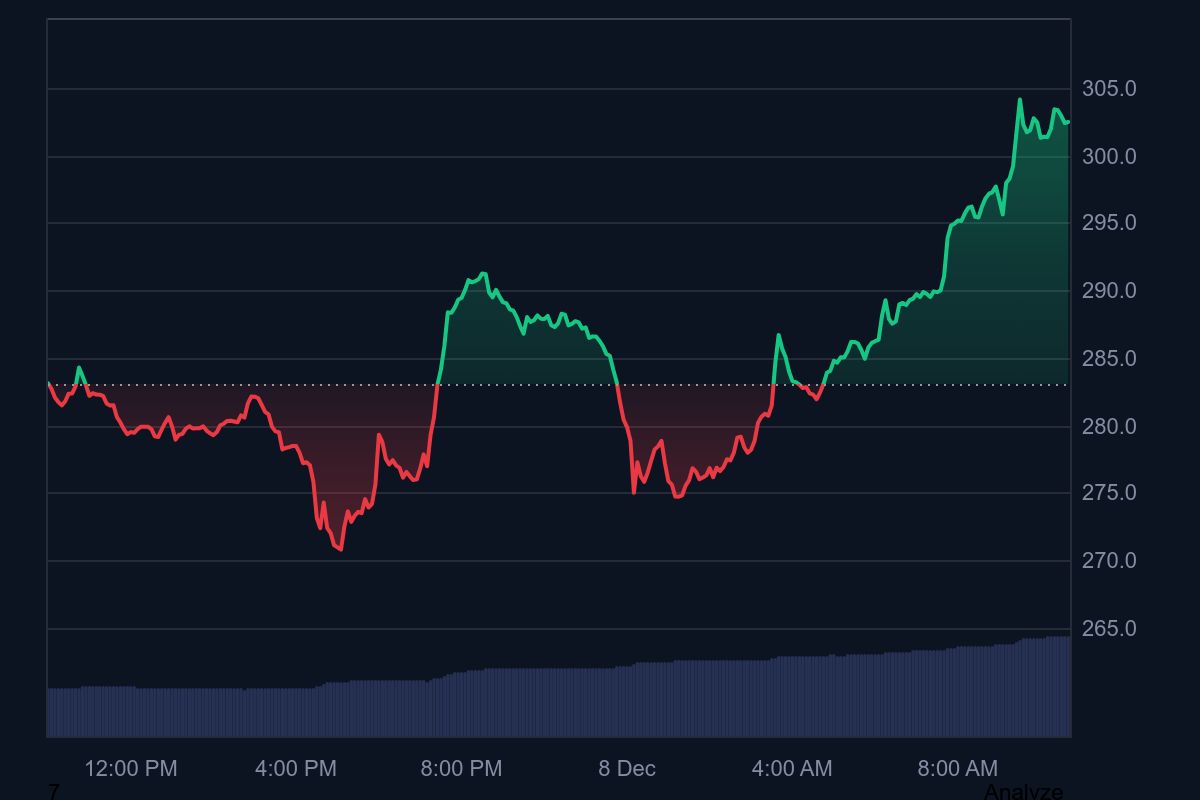The width and height of the screenshot is (1200, 800).
Task: Click the 295.0 price axis label
Action: click(x=1109, y=223)
